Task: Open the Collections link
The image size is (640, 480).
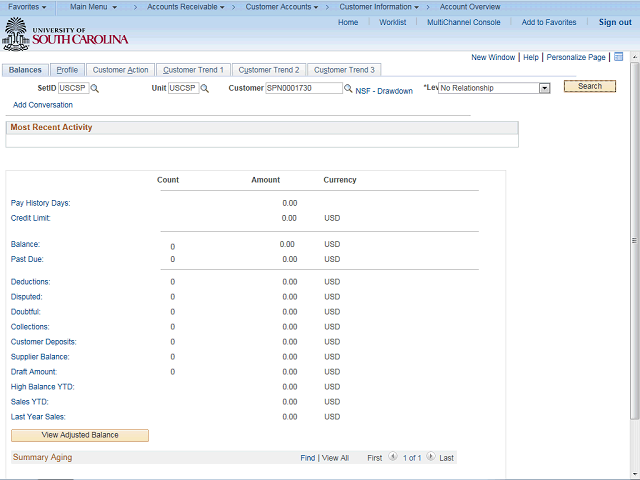Action: [30, 327]
